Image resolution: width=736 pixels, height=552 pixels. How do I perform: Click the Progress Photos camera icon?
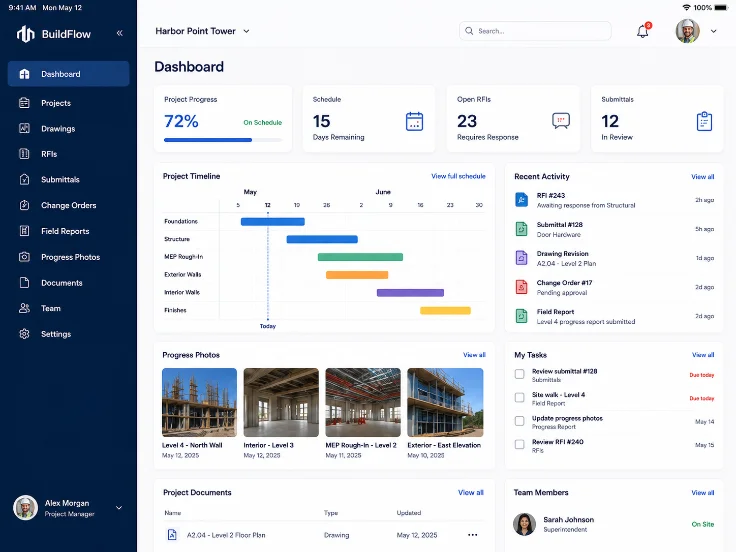24,257
